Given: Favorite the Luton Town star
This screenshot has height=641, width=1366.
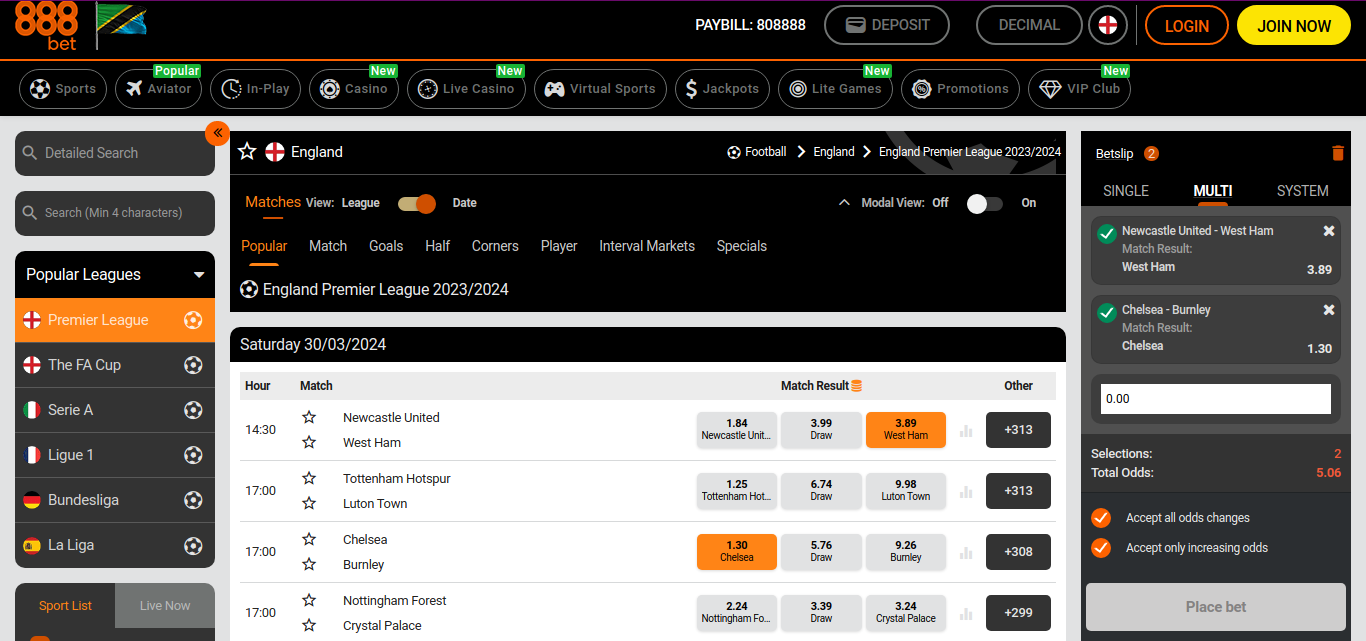Looking at the screenshot, I should coord(309,503).
